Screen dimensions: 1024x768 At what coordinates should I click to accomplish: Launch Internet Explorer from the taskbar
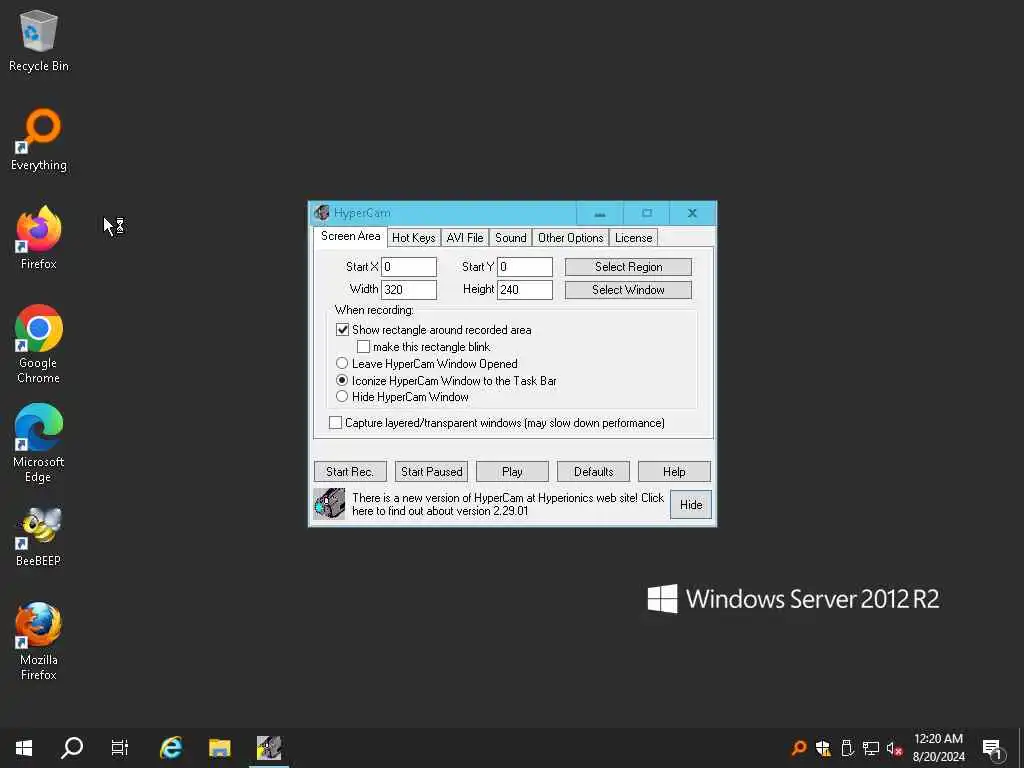pyautogui.click(x=171, y=748)
